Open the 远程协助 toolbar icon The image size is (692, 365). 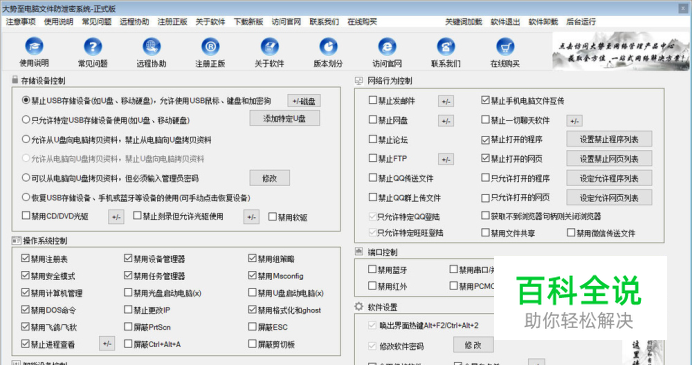[151, 46]
